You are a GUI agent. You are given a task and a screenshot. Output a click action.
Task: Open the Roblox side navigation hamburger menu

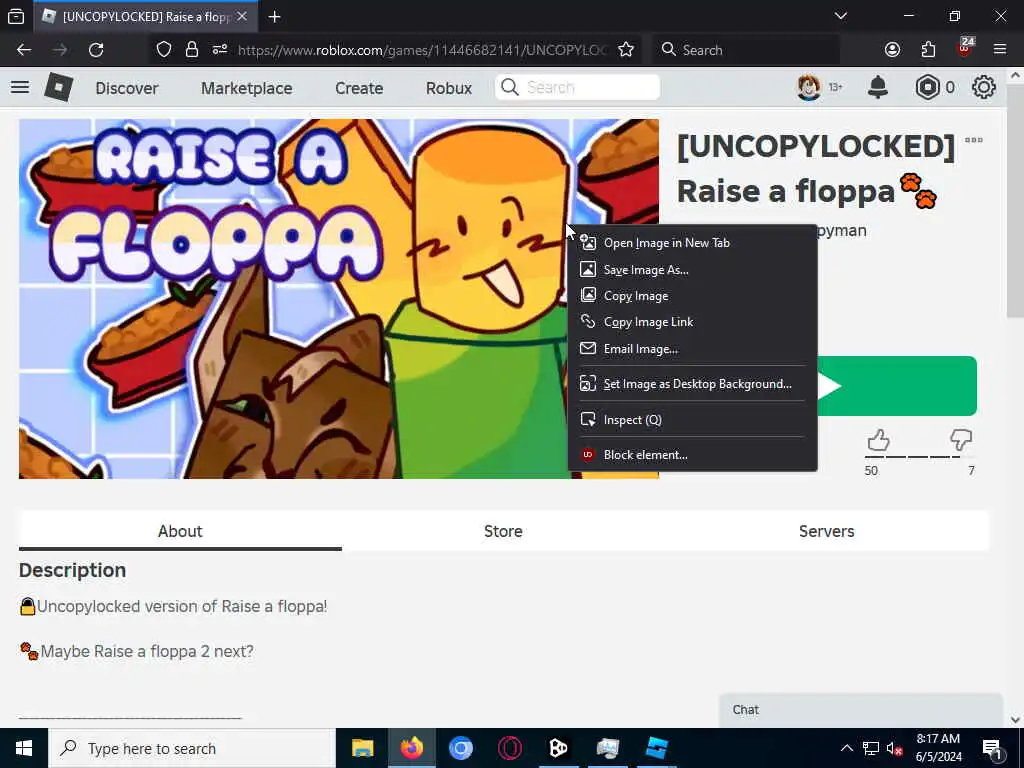click(20, 87)
